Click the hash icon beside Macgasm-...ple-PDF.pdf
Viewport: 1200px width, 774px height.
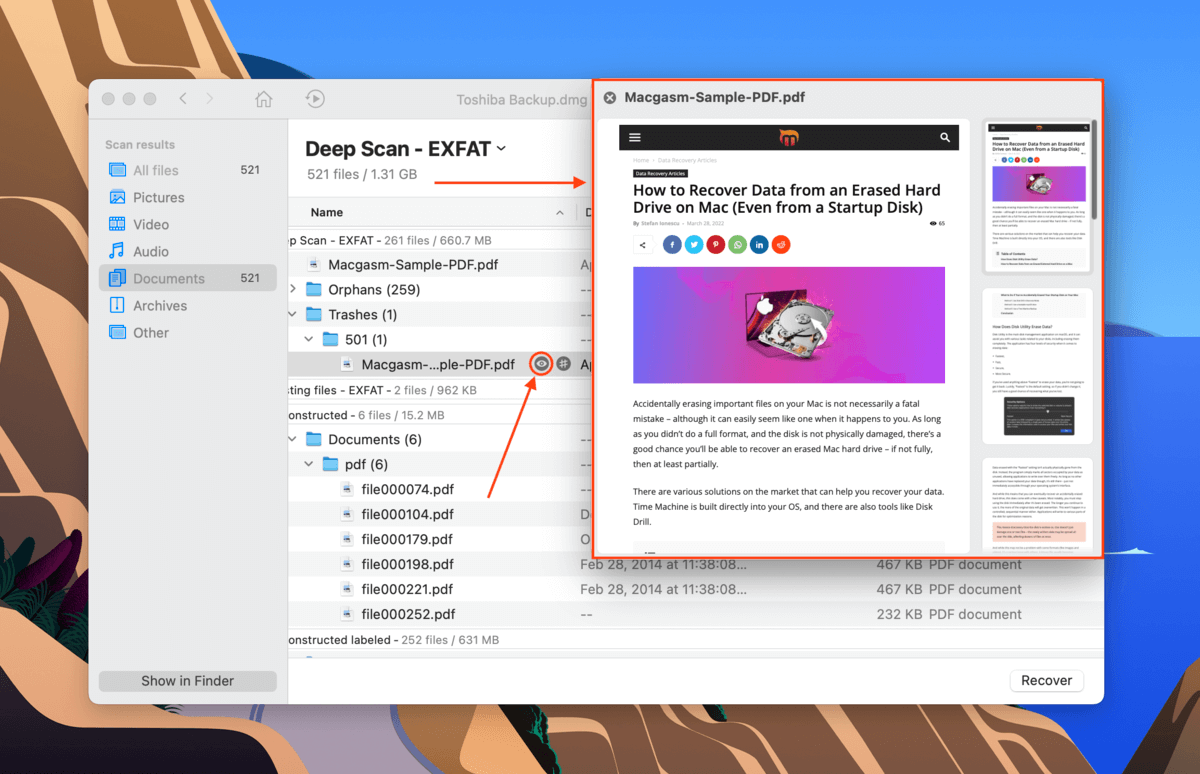point(564,364)
